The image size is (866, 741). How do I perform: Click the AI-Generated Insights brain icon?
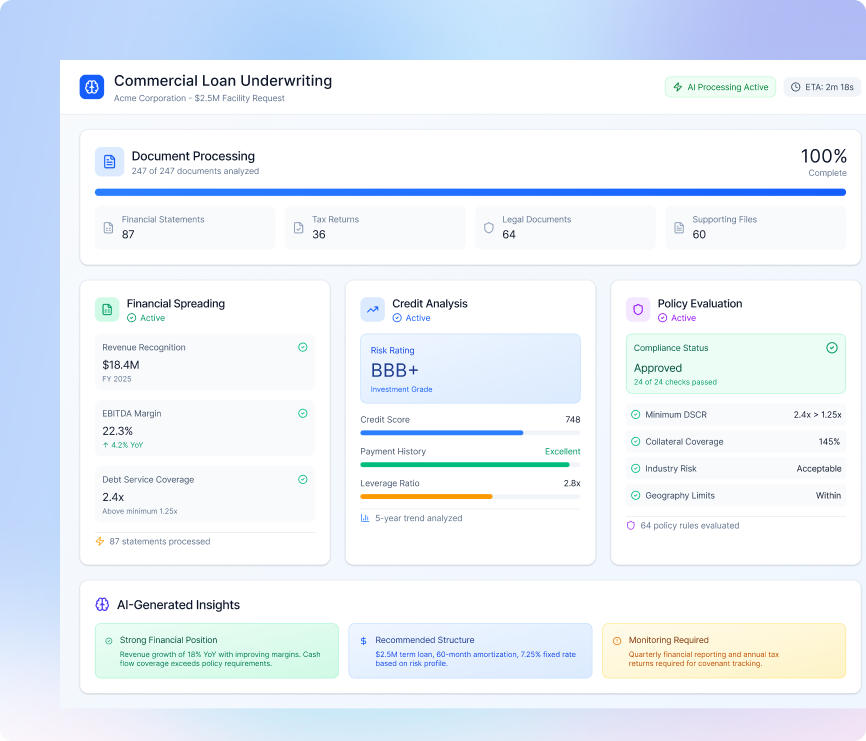102,605
